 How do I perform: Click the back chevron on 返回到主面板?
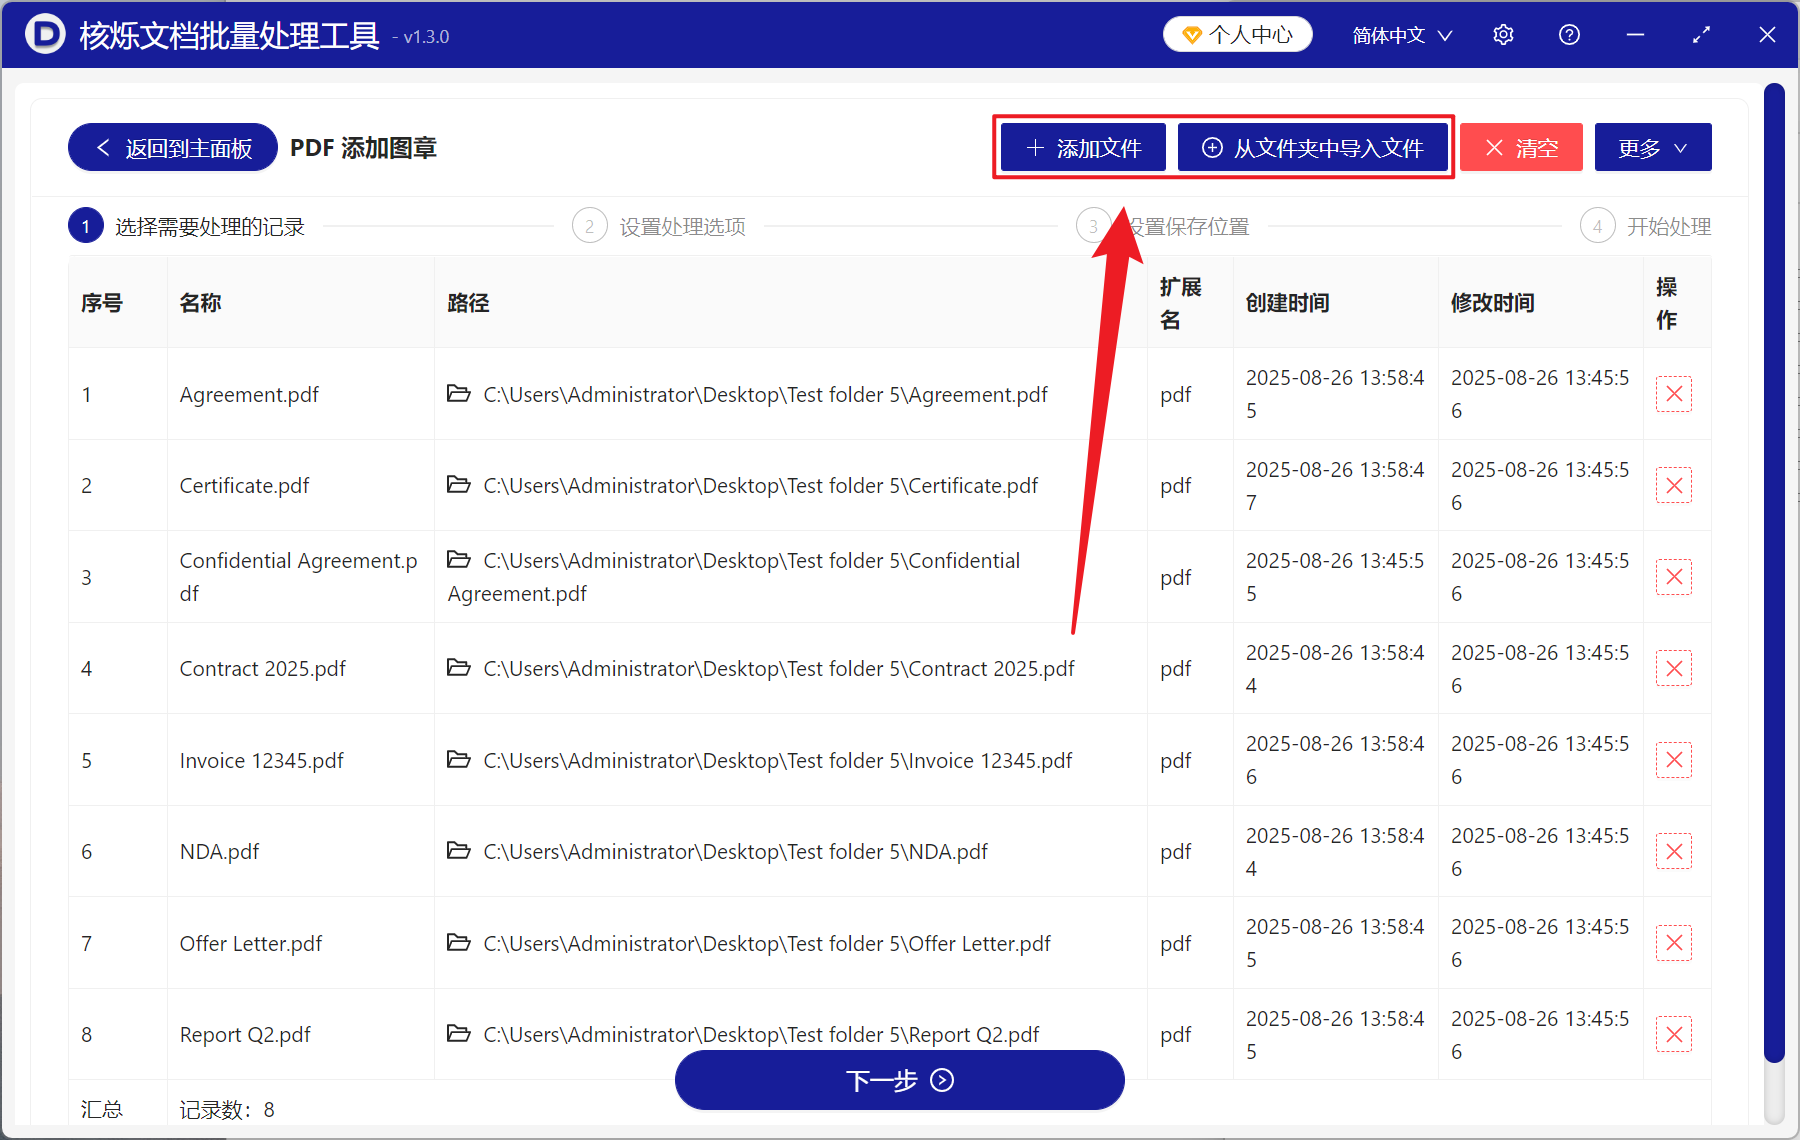(x=103, y=147)
